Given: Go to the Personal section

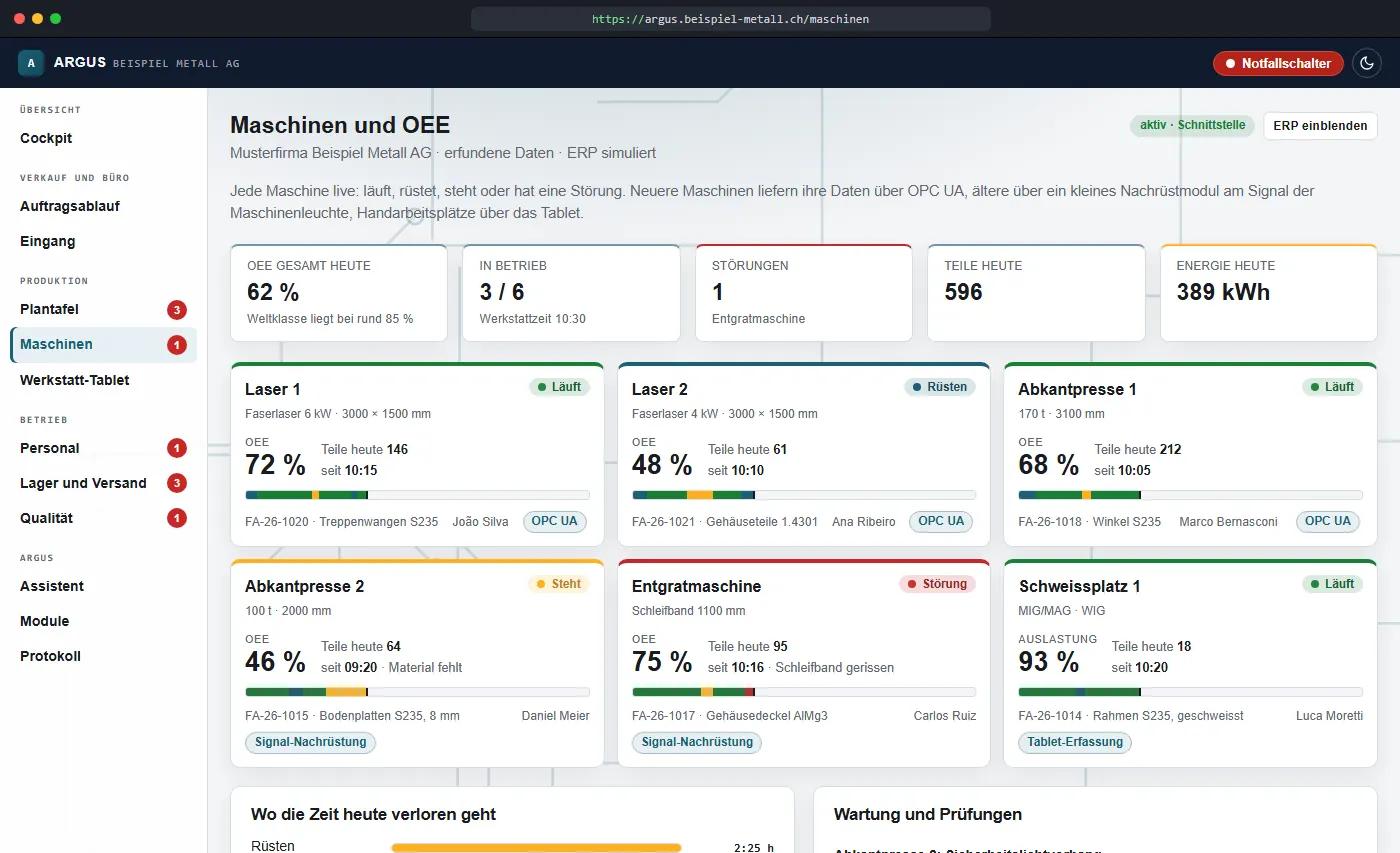Looking at the screenshot, I should [x=103, y=448].
